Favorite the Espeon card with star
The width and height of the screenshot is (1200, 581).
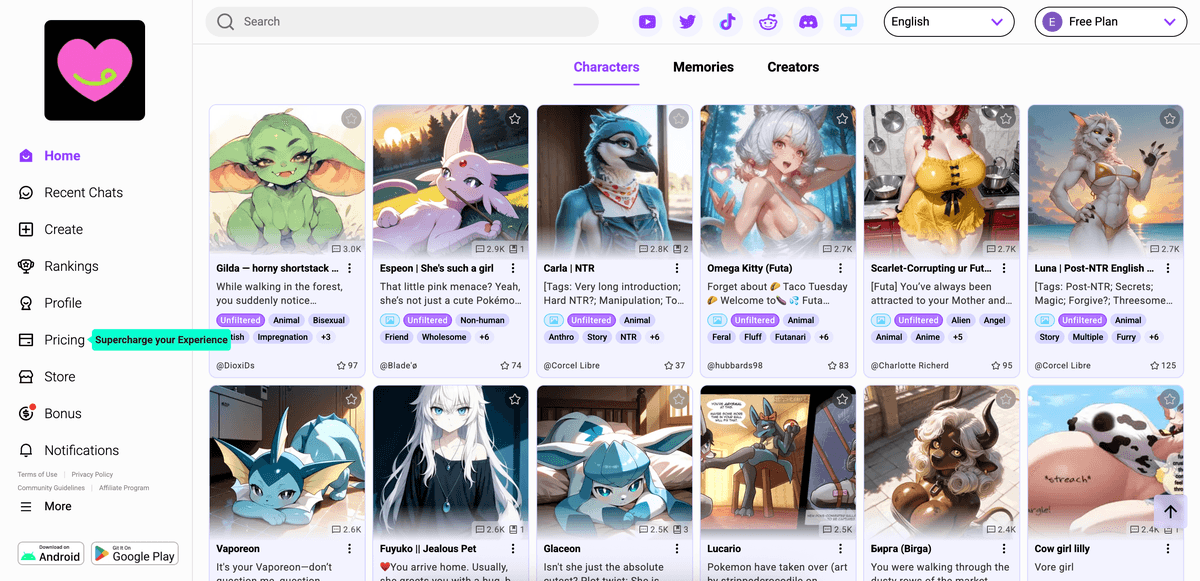(x=515, y=119)
